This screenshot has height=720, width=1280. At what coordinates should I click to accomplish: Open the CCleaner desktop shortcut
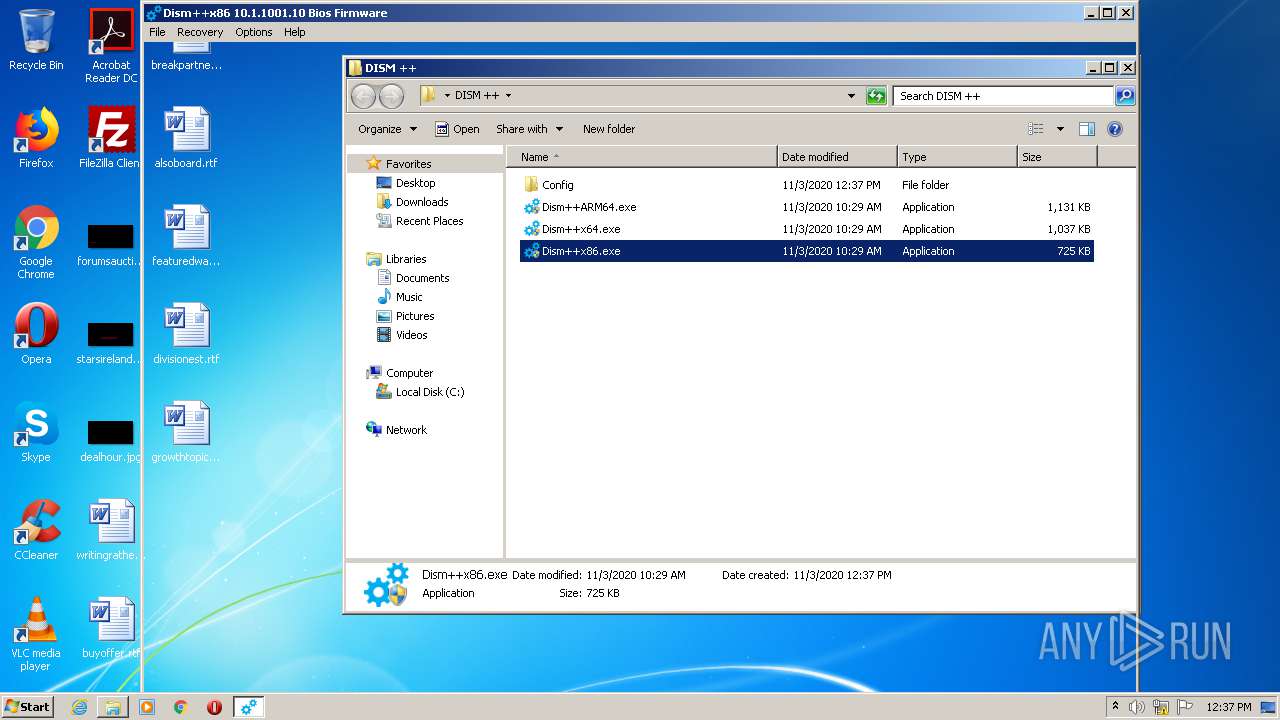tap(36, 530)
